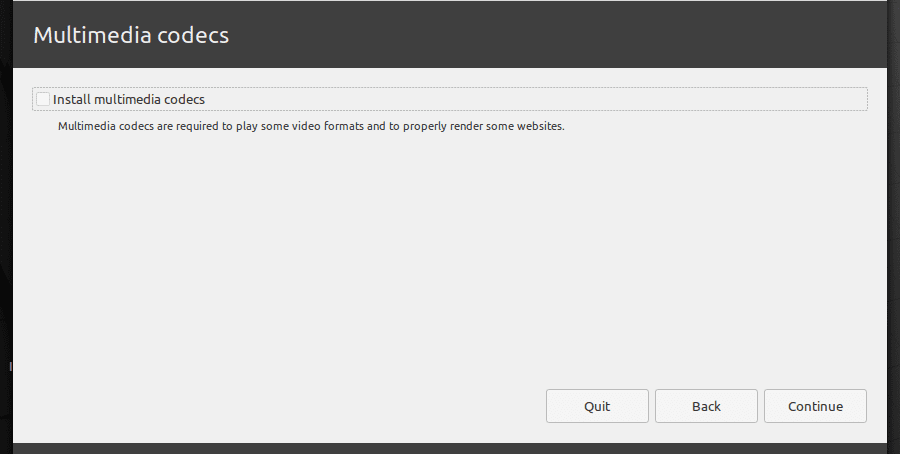Select the codecs option row

click(x=450, y=99)
